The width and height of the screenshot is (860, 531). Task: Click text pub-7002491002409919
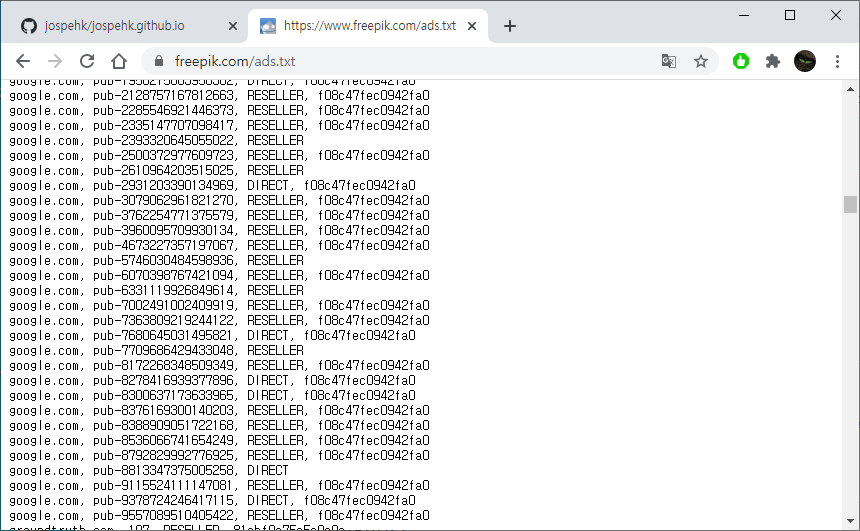[165, 306]
